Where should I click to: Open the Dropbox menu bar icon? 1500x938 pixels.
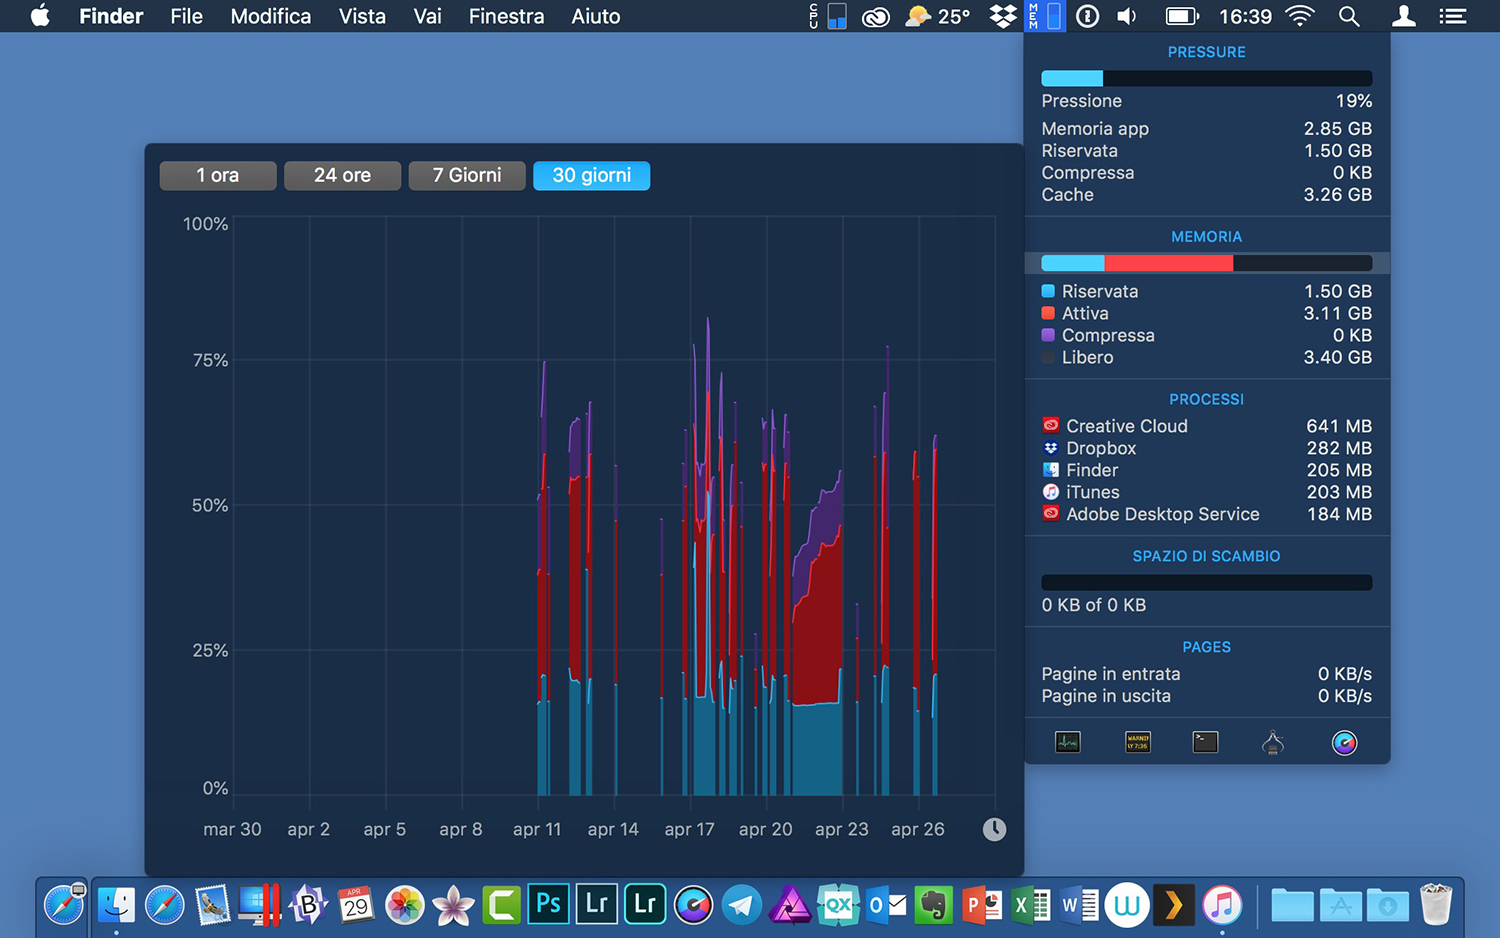(x=1003, y=16)
